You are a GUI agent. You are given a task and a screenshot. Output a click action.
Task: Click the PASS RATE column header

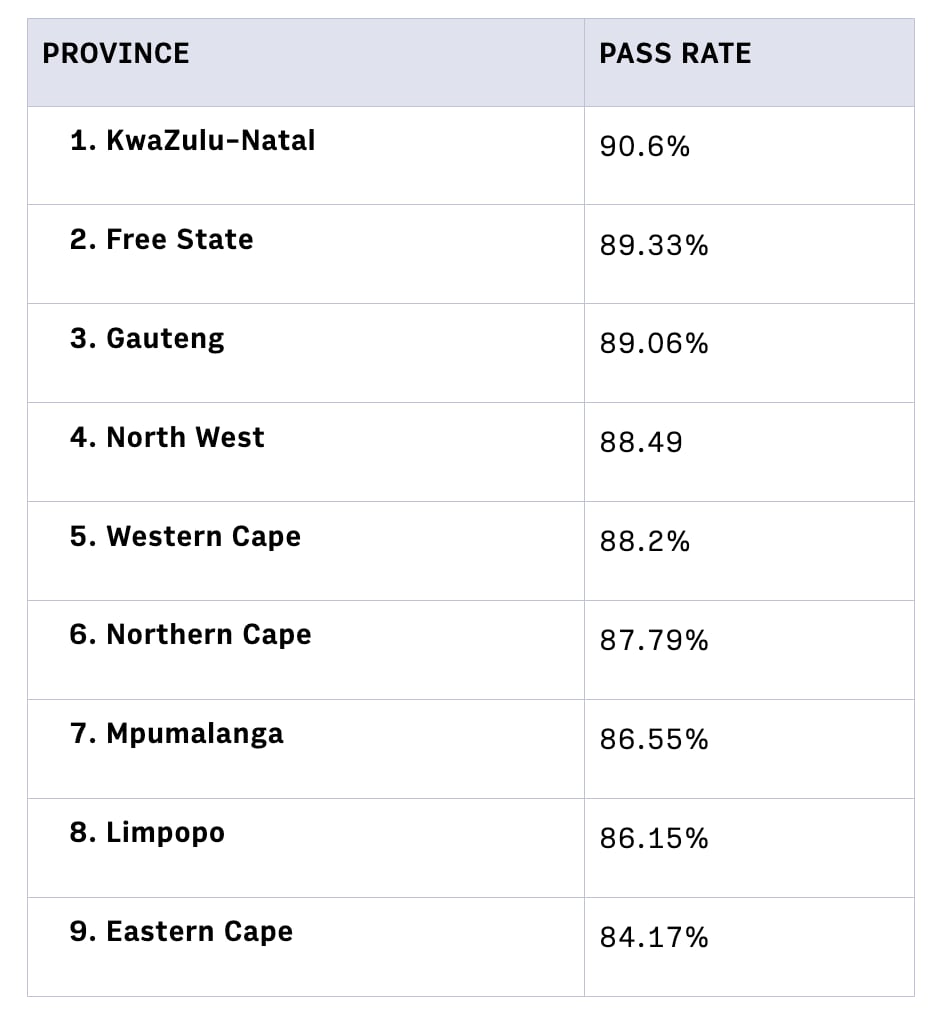pos(675,54)
